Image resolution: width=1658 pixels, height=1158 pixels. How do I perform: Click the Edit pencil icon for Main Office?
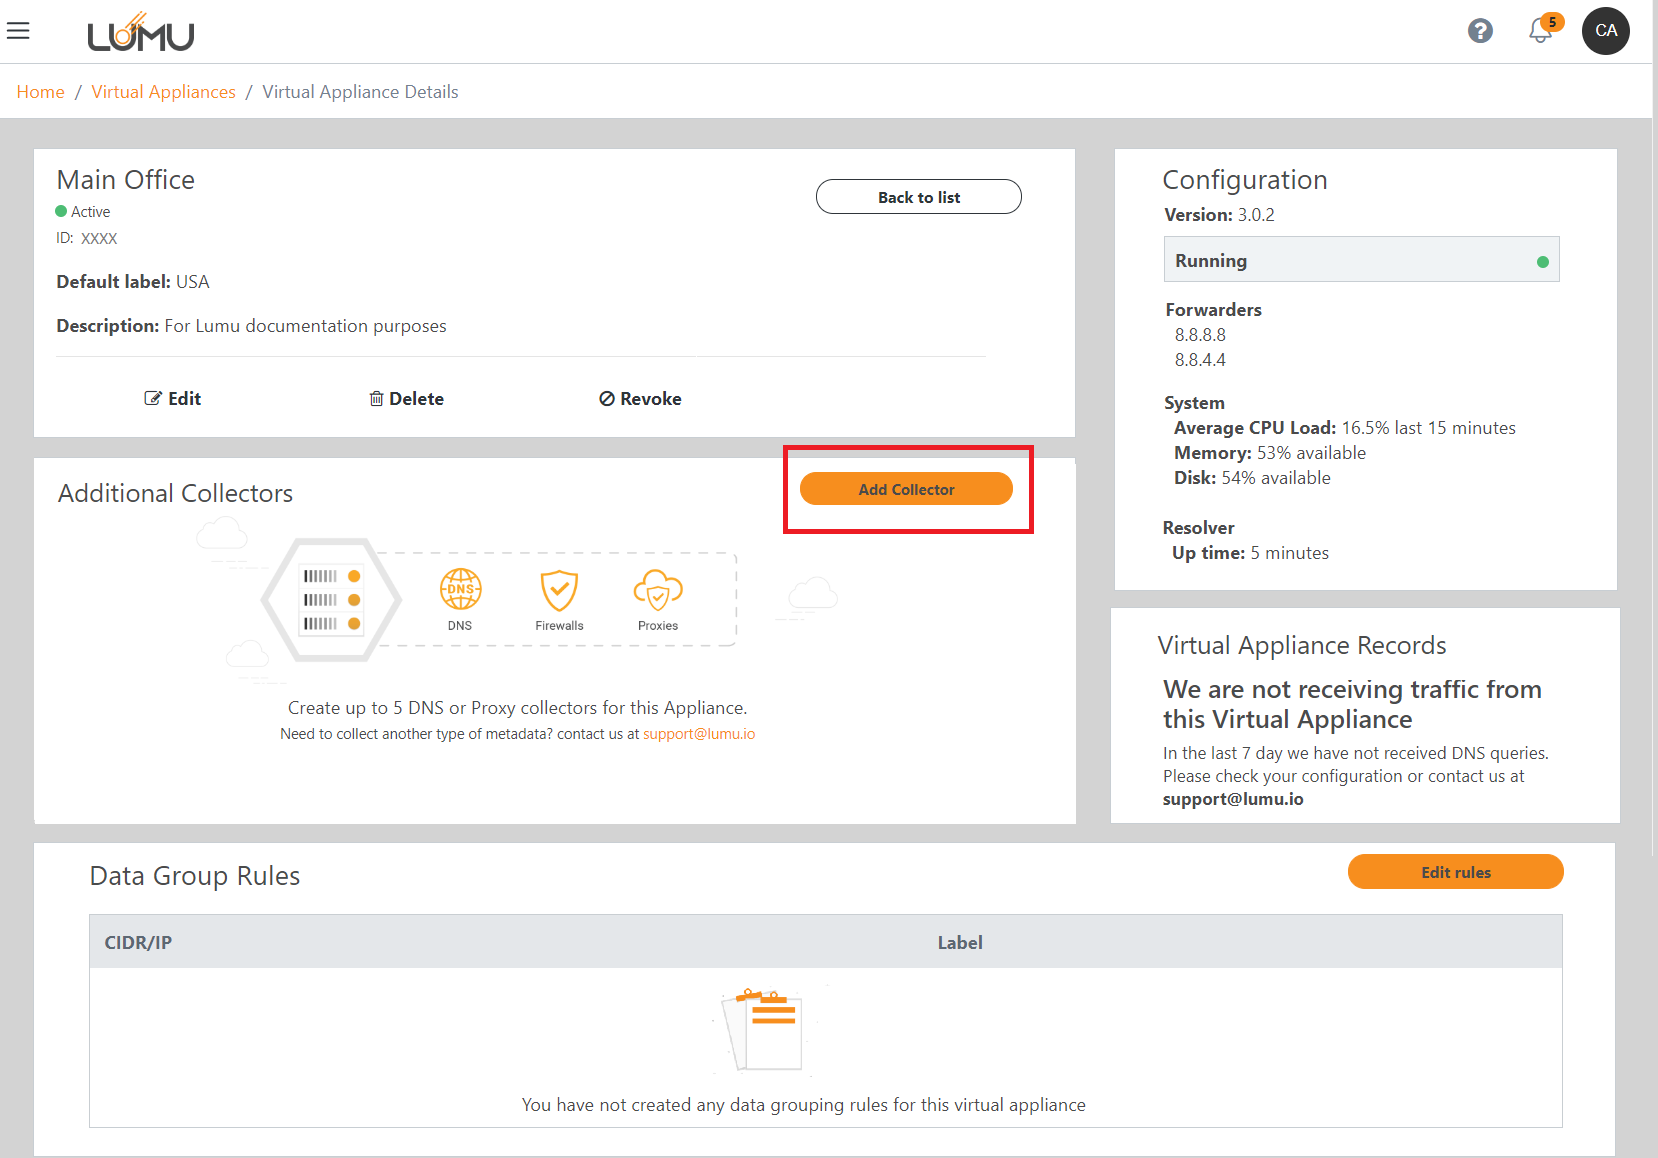(x=152, y=398)
